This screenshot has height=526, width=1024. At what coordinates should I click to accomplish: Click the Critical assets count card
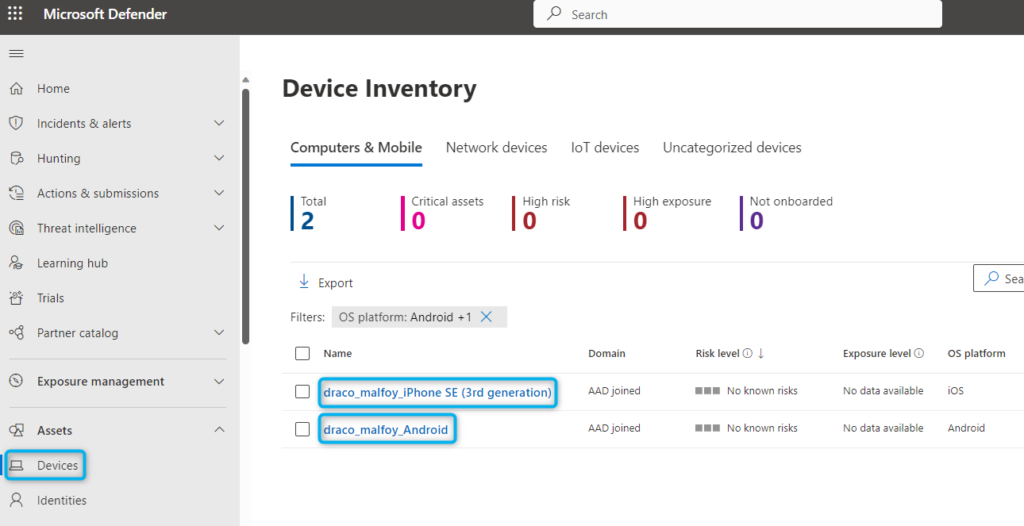pos(442,213)
